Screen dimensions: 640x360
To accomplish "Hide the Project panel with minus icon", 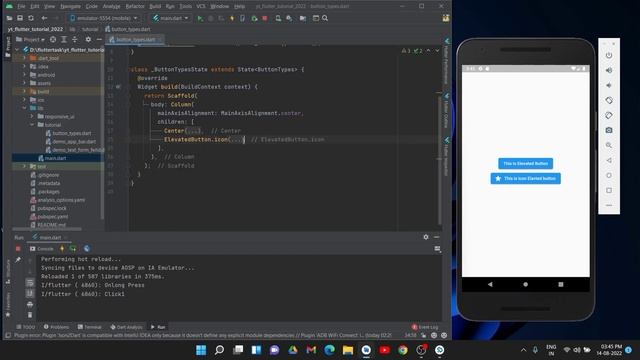I will tap(99, 40).
